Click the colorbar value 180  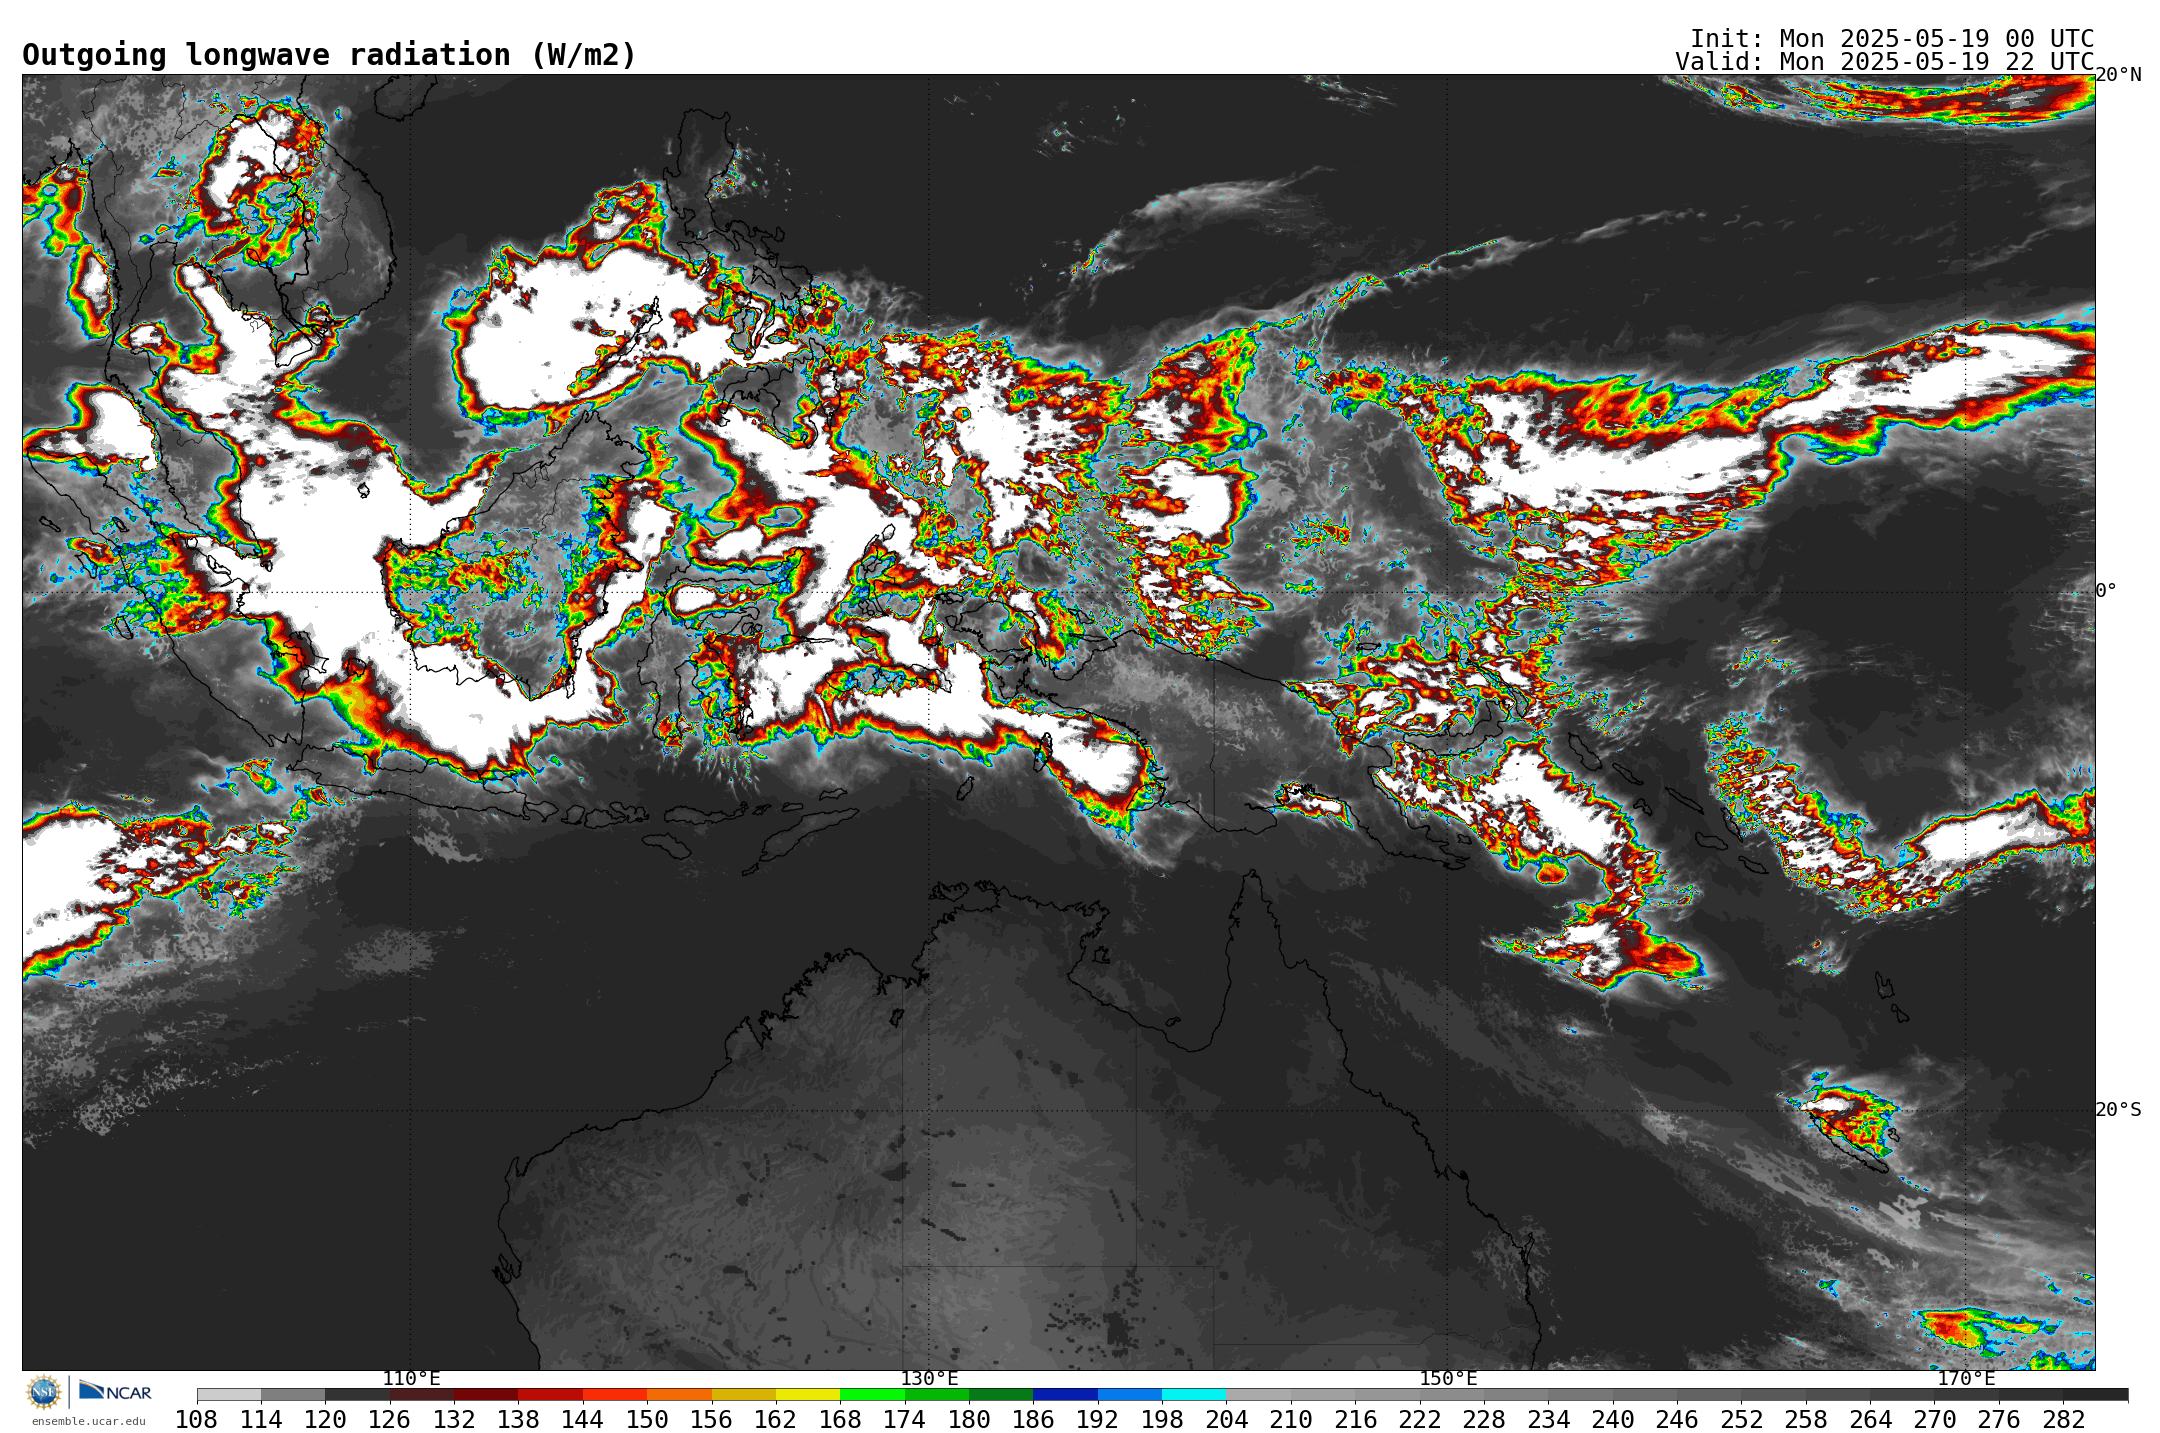969,1420
